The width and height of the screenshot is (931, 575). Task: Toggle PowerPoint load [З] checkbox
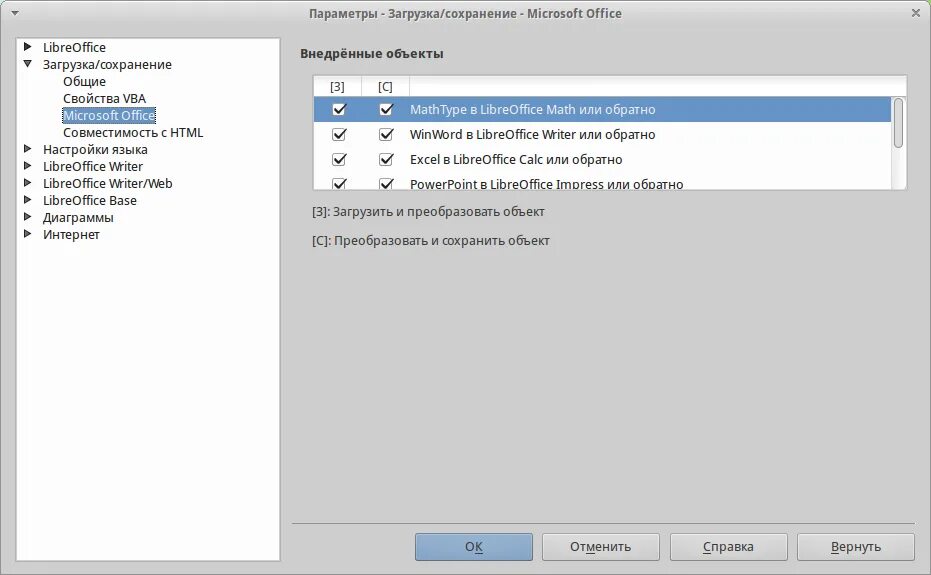(x=339, y=184)
